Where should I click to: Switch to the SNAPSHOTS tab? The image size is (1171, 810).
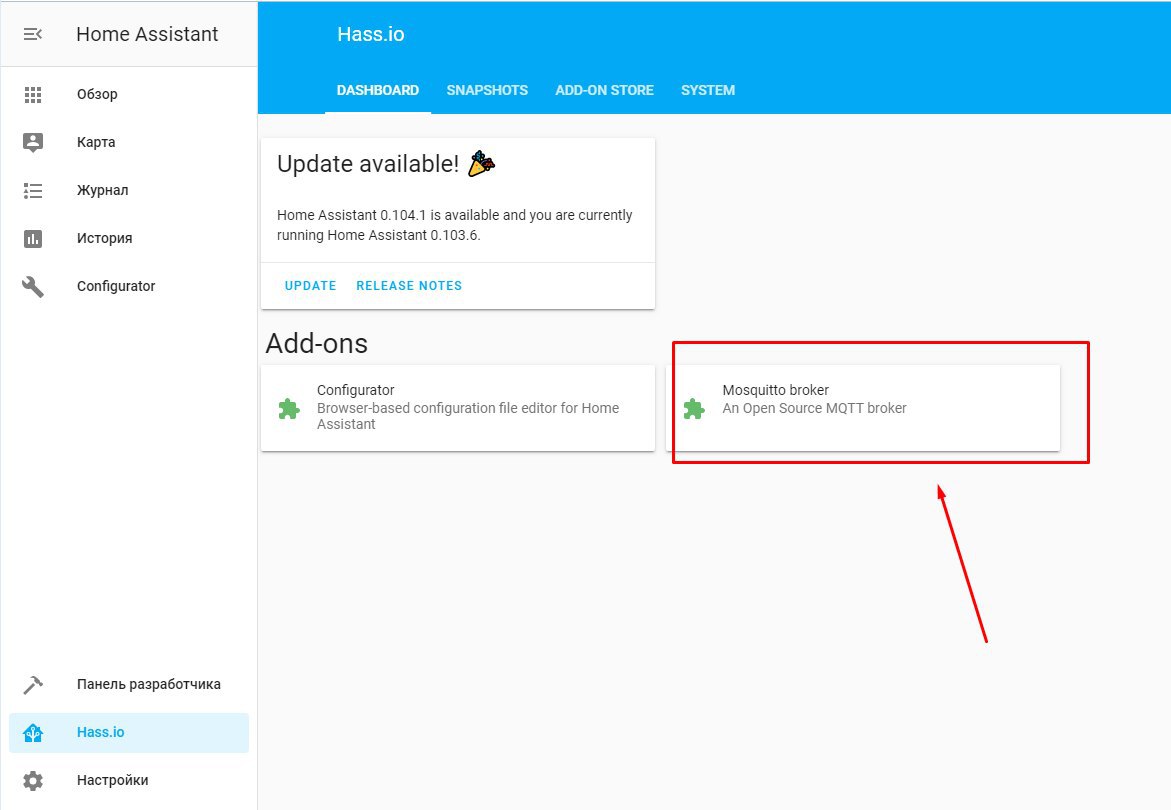[x=487, y=90]
